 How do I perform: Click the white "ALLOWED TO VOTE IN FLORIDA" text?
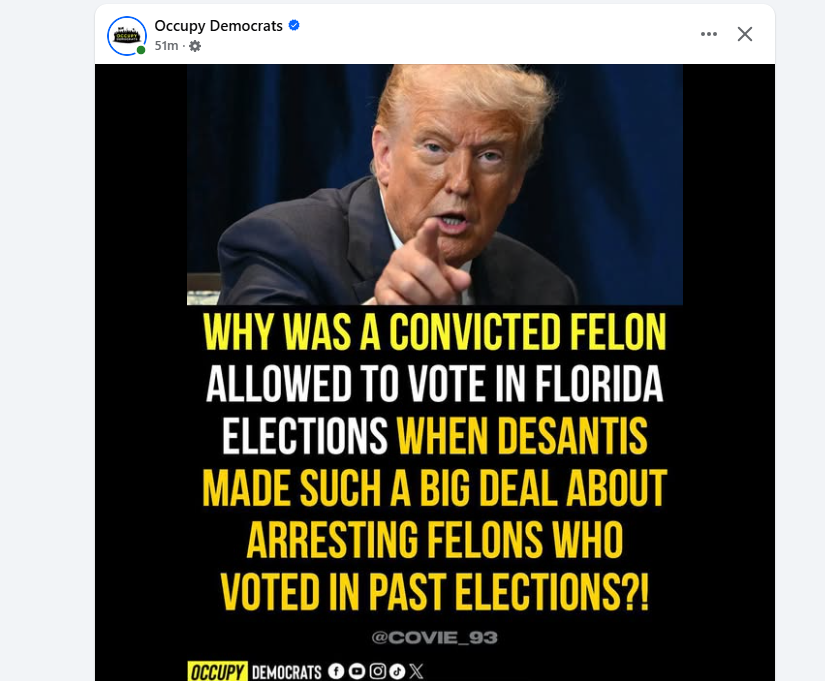pyautogui.click(x=435, y=385)
